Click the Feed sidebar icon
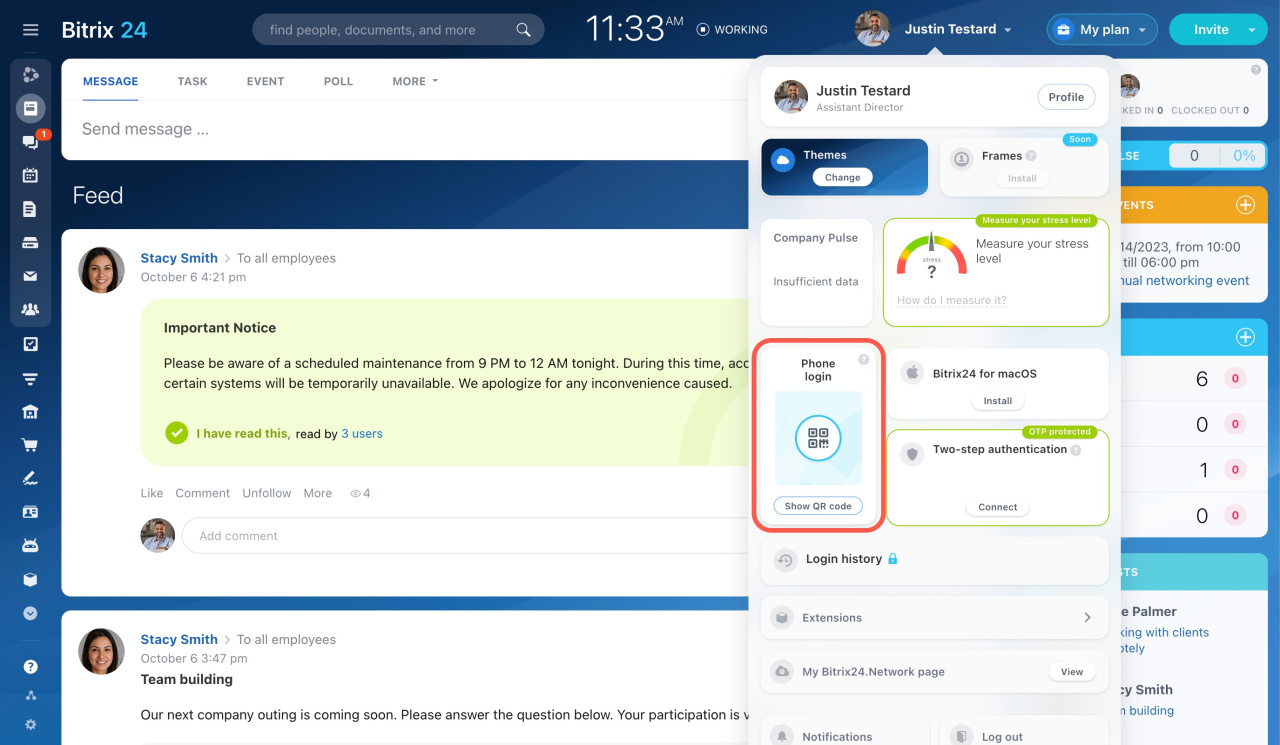 (x=30, y=108)
